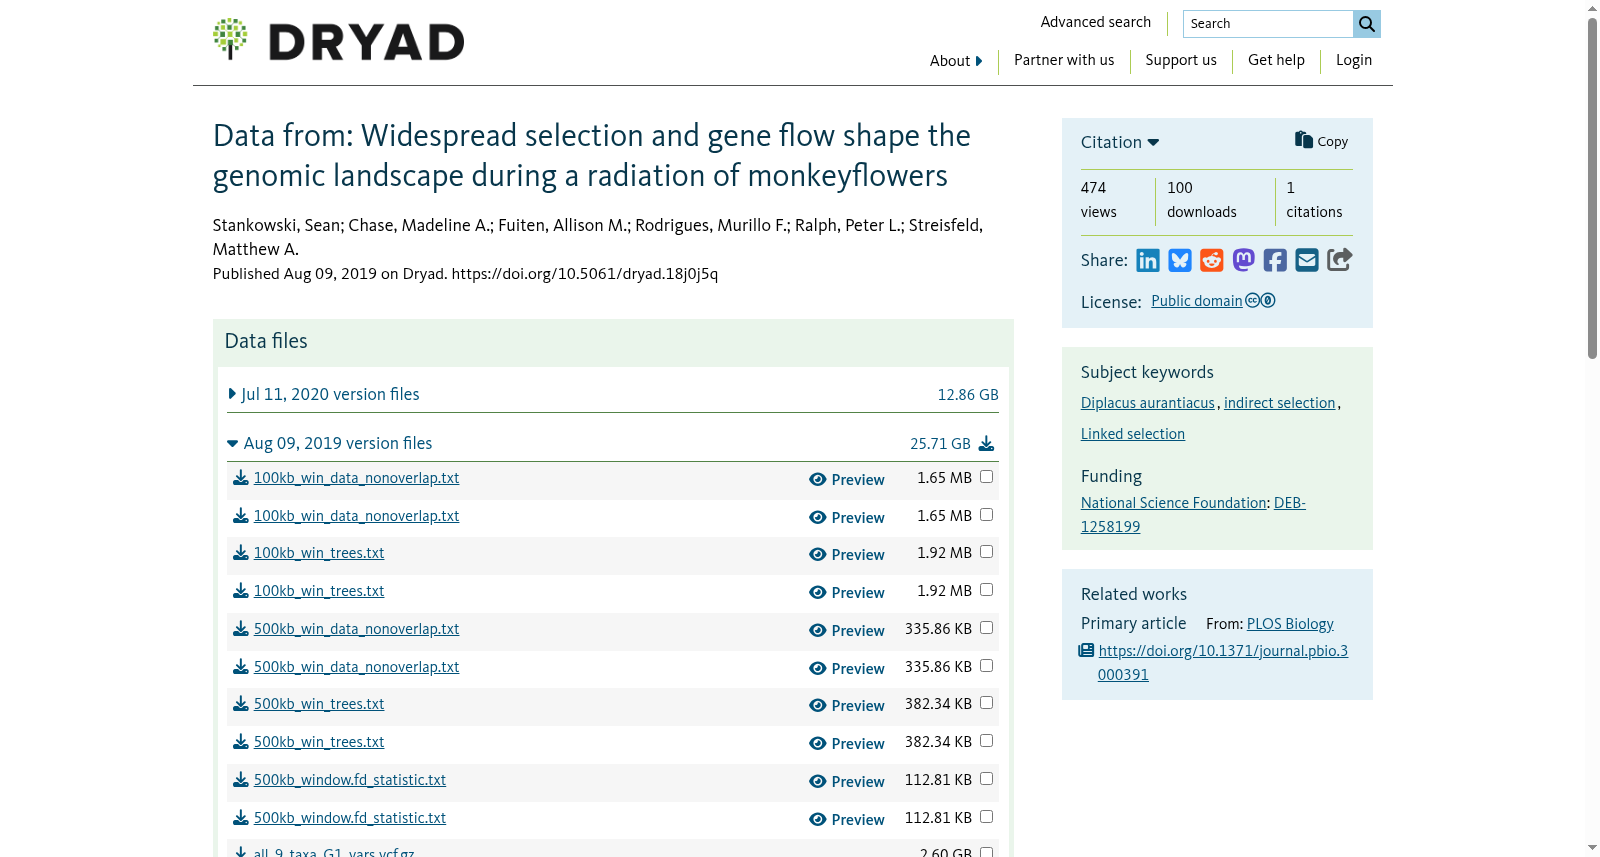Tick checkbox for first 500kb_window.fd_statistic.txt
The image size is (1600, 857).
coord(987,779)
